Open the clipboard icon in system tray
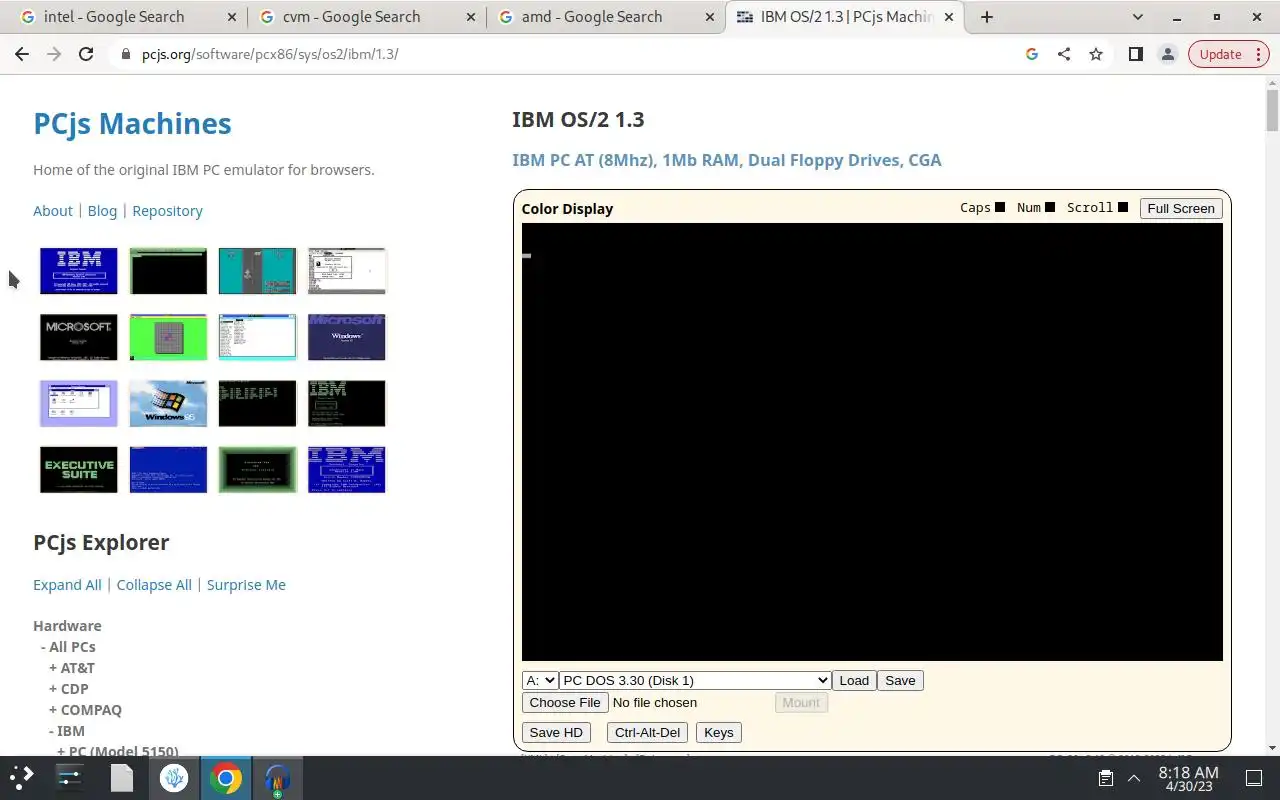Screen dimensions: 1280x800 pos(1105,778)
